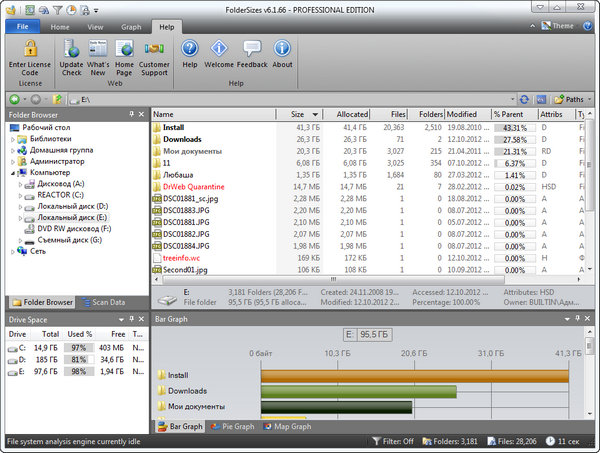Open the Feedback speech bubble icon
The image size is (600, 453).
[x=252, y=49]
